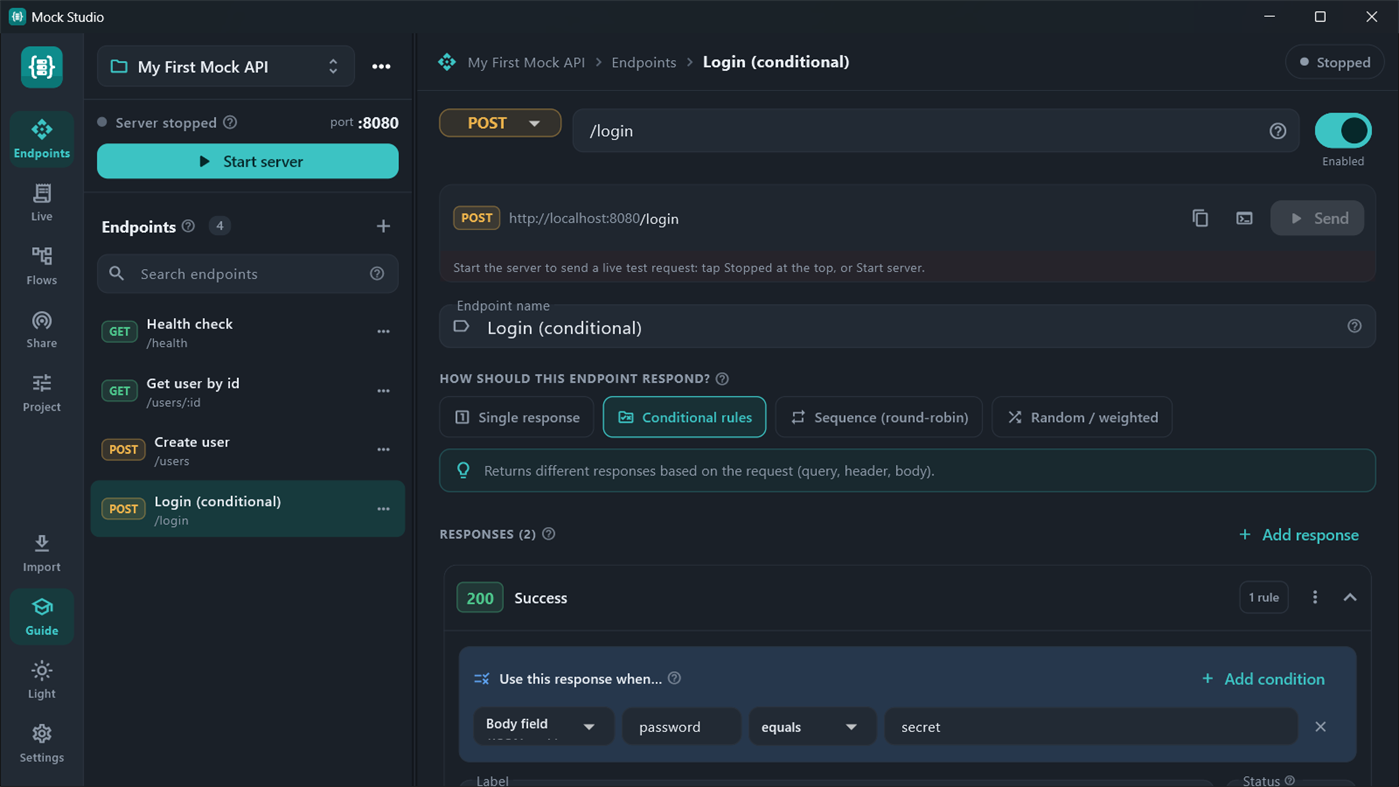This screenshot has width=1399, height=787.
Task: Open the Live panel in sidebar
Action: tap(41, 202)
